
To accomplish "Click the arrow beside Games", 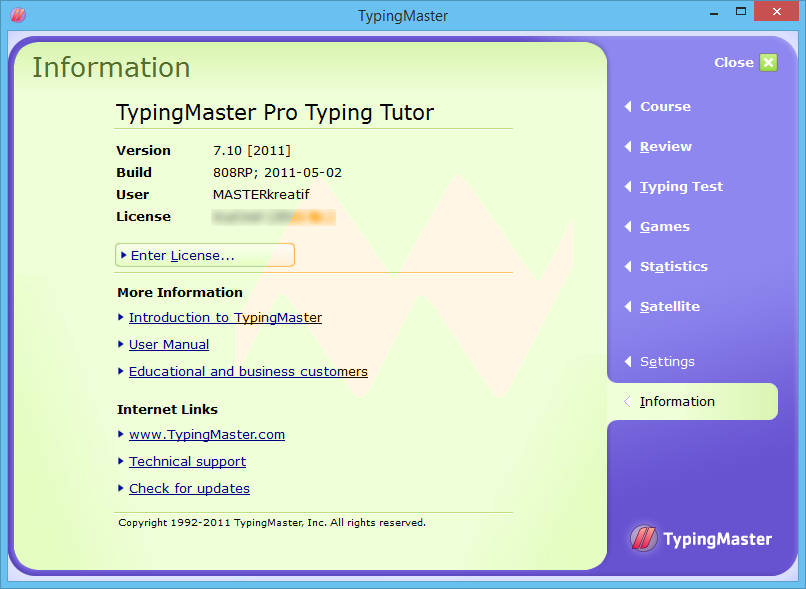I will pos(628,227).
